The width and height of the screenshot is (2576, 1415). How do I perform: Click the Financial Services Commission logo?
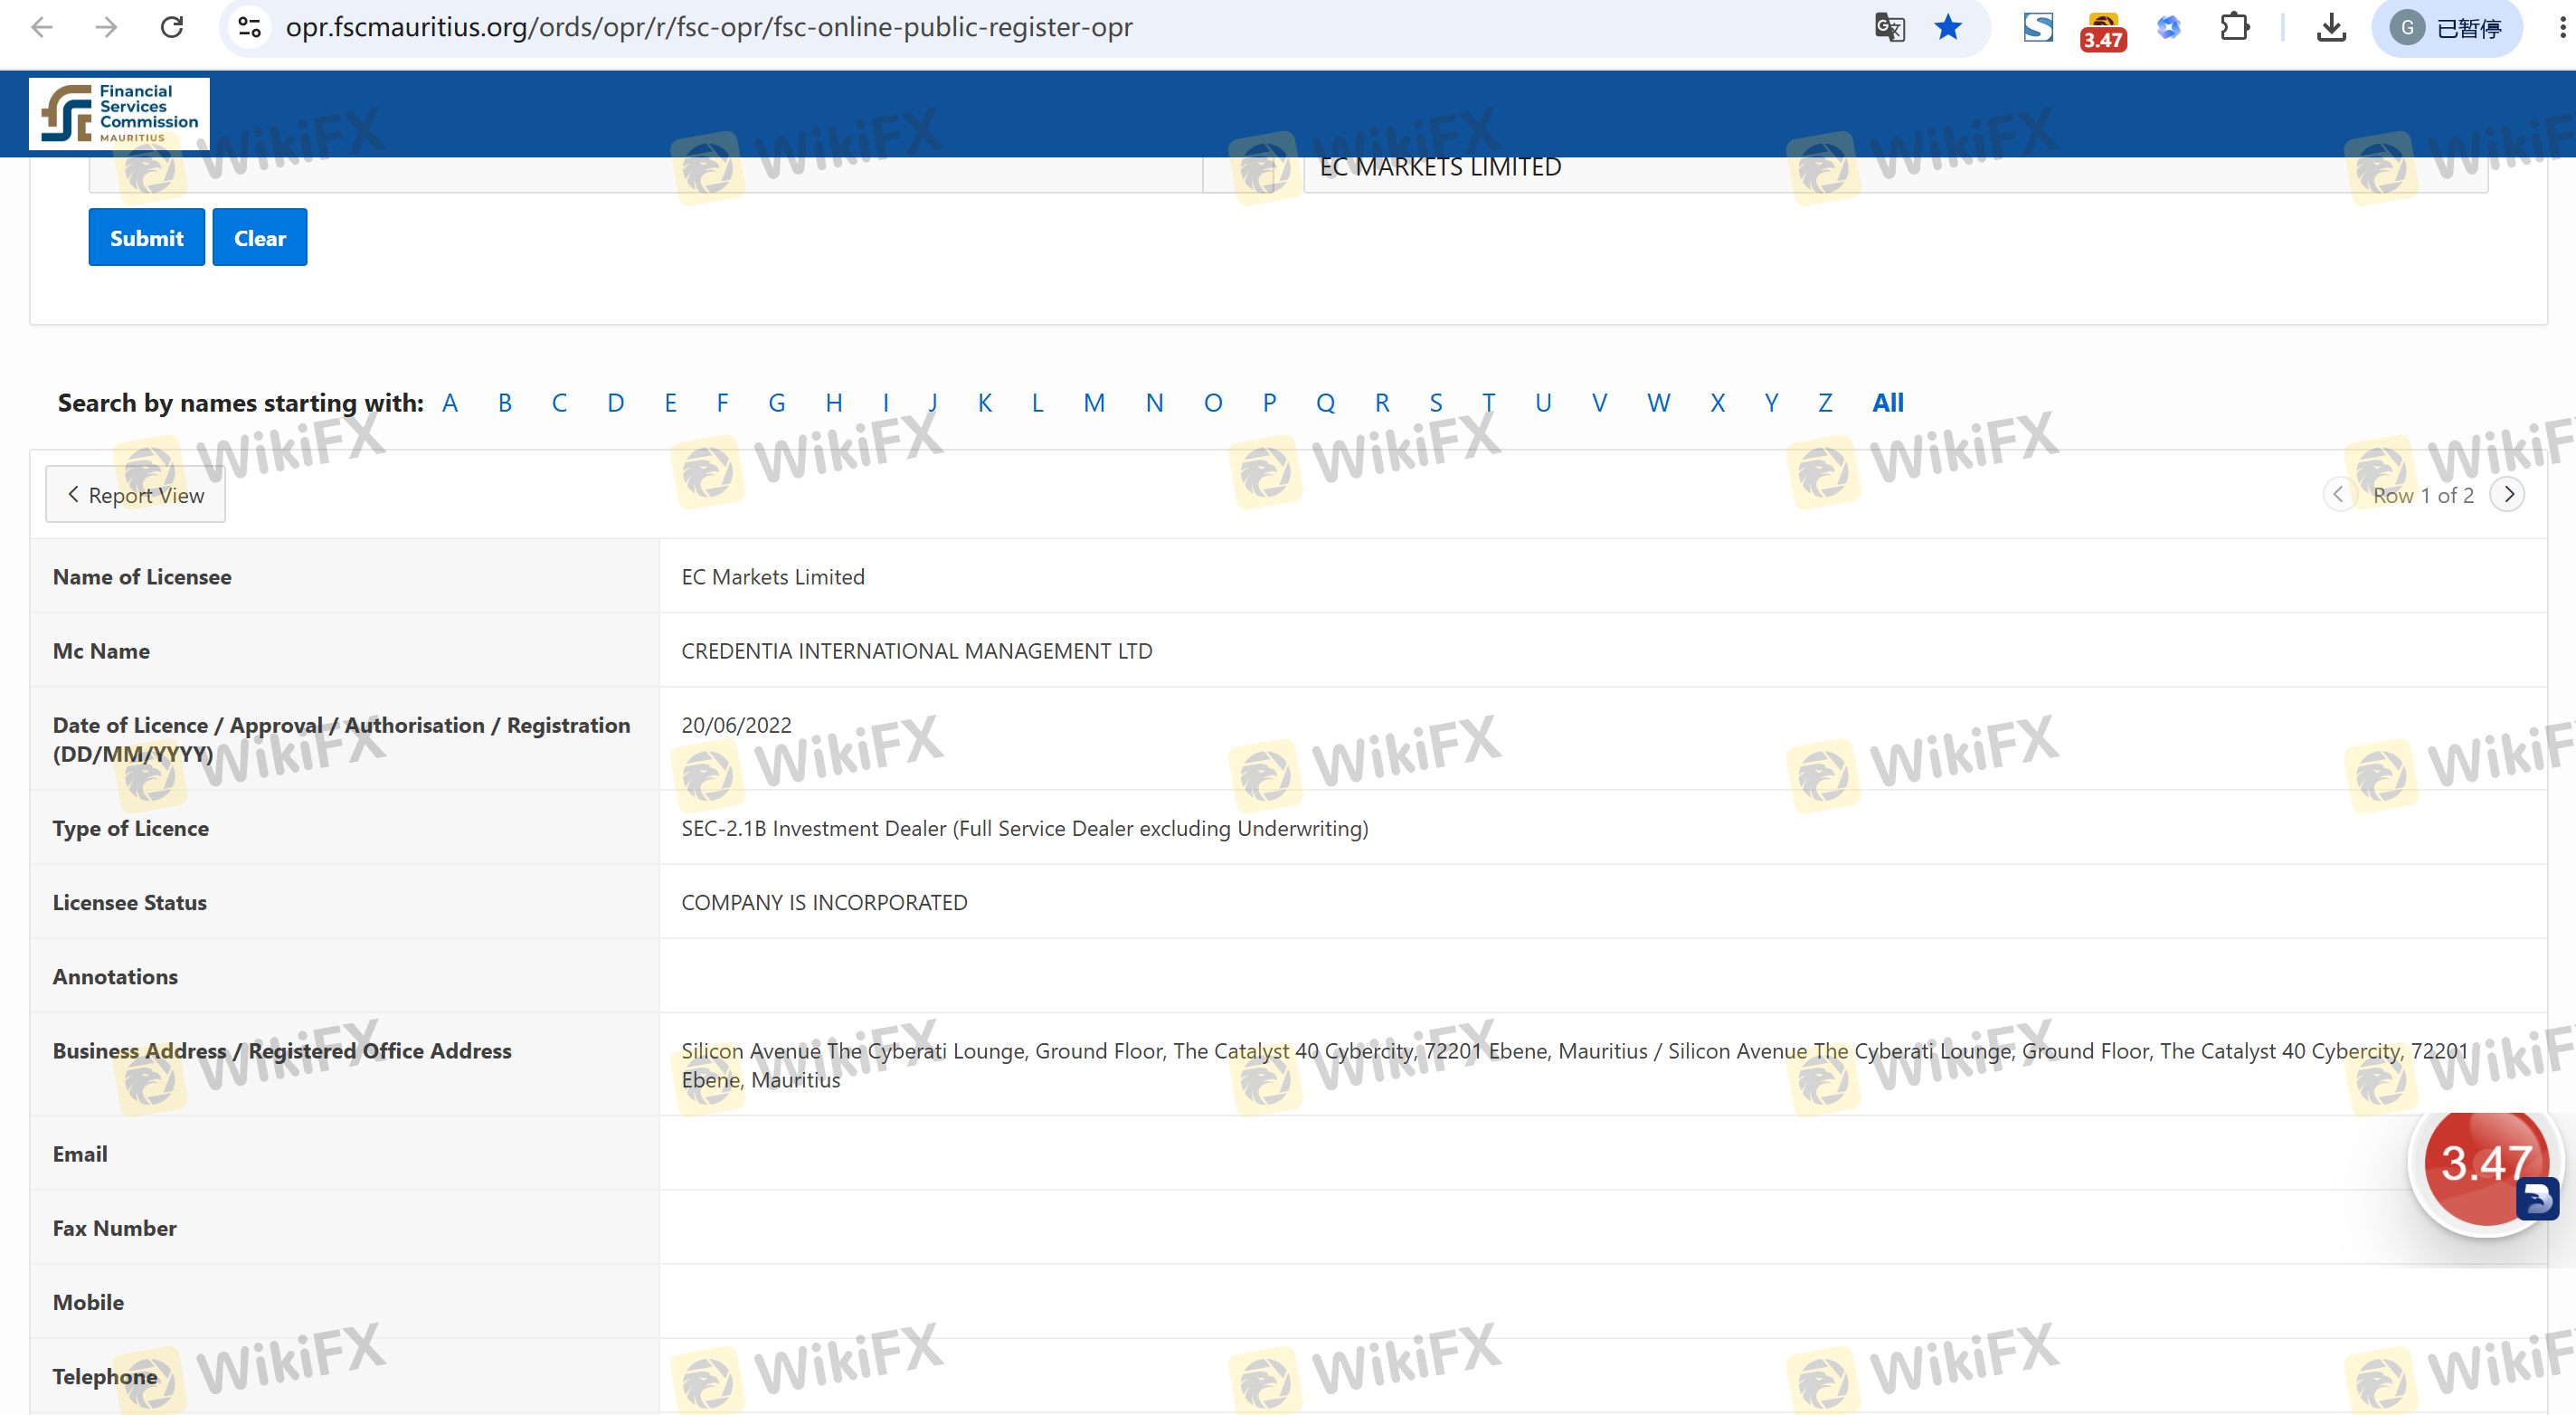(119, 114)
